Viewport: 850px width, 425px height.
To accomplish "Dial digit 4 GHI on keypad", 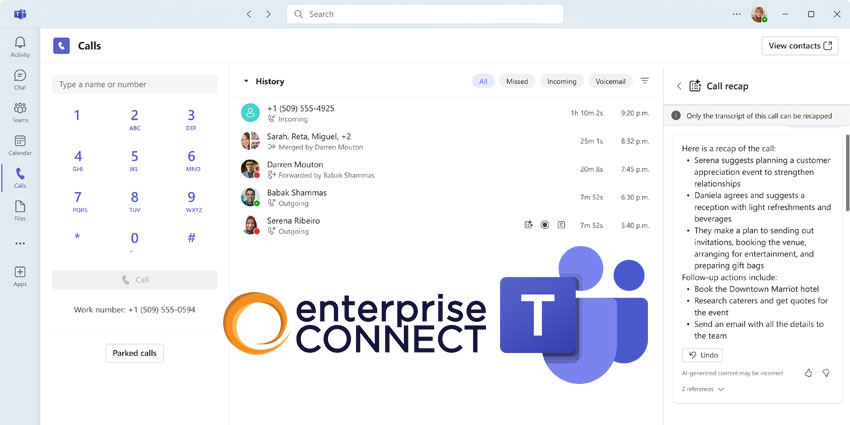I will coord(78,160).
